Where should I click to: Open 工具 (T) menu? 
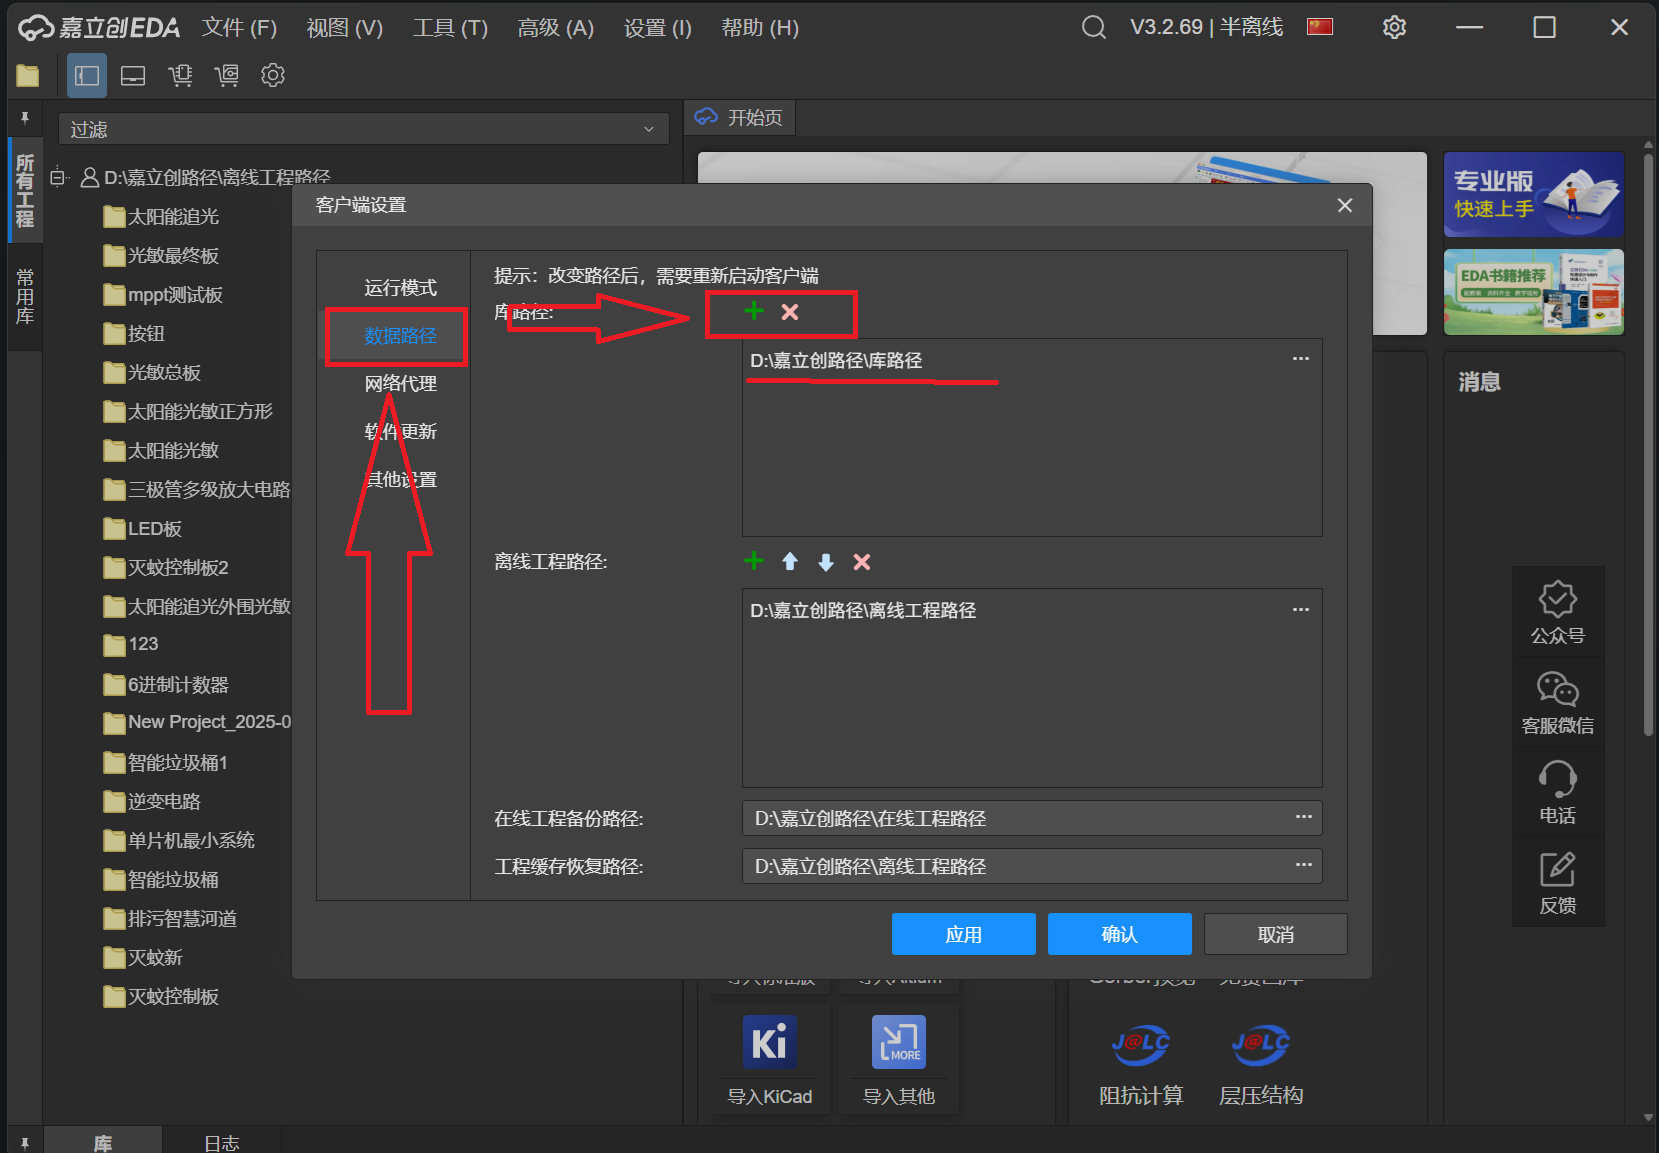(x=450, y=28)
